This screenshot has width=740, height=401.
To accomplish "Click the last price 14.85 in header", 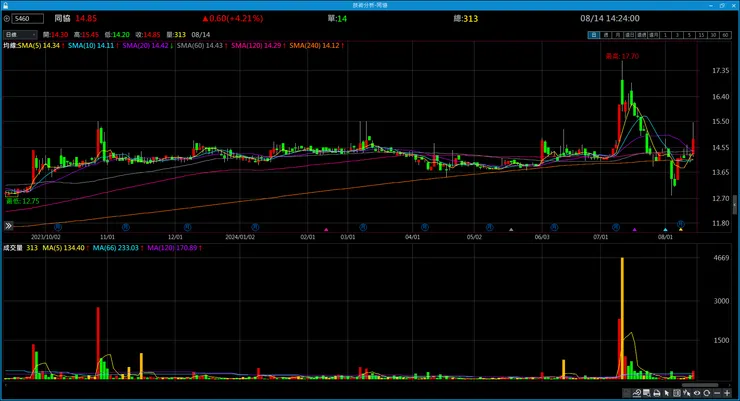I will click(86, 18).
